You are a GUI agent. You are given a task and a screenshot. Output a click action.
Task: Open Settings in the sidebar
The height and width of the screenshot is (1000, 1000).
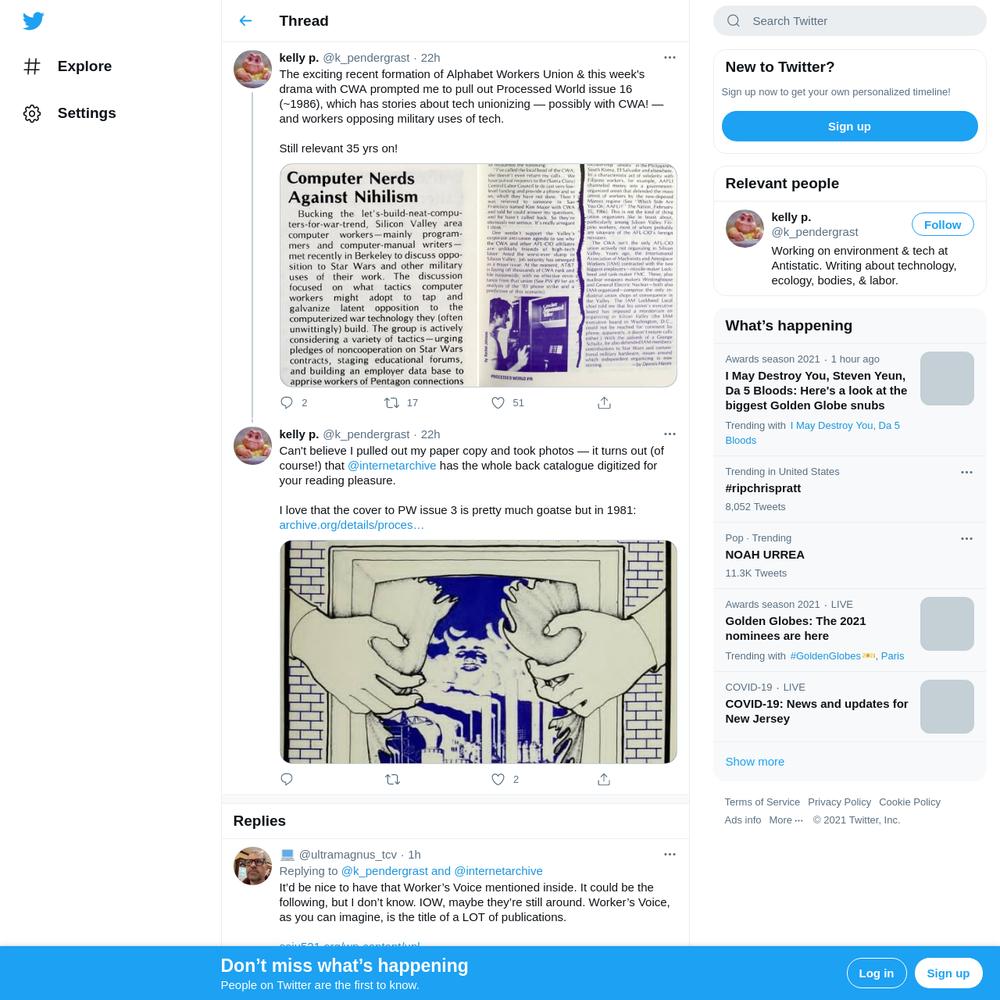coord(70,114)
